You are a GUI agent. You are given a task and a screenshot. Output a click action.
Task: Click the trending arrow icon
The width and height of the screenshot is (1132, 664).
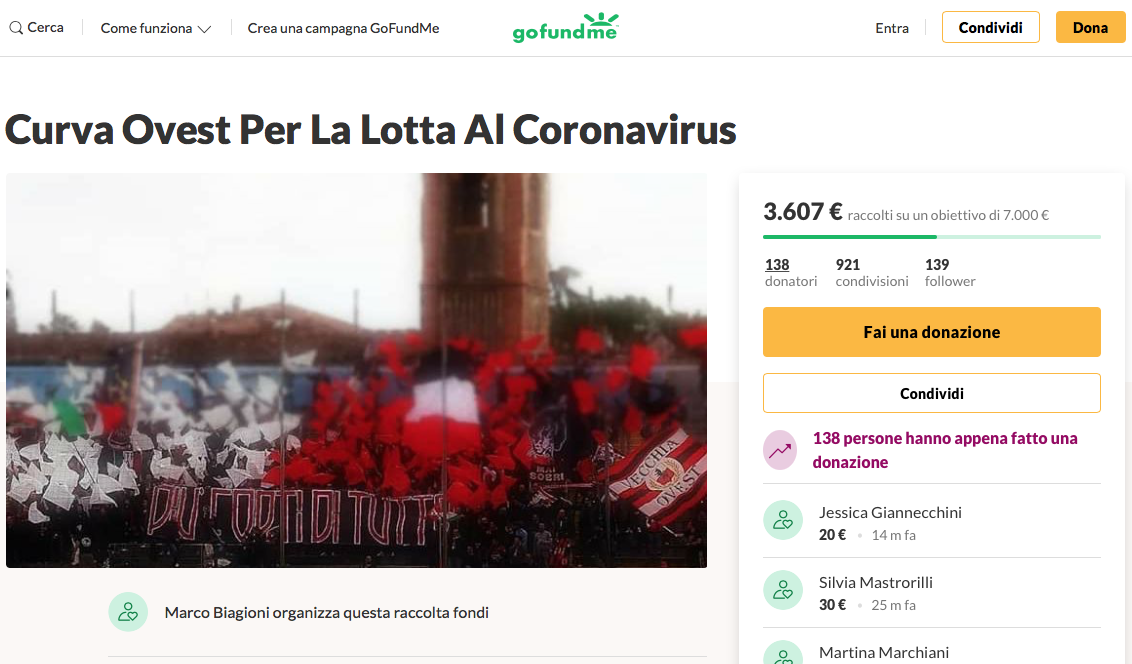(780, 450)
